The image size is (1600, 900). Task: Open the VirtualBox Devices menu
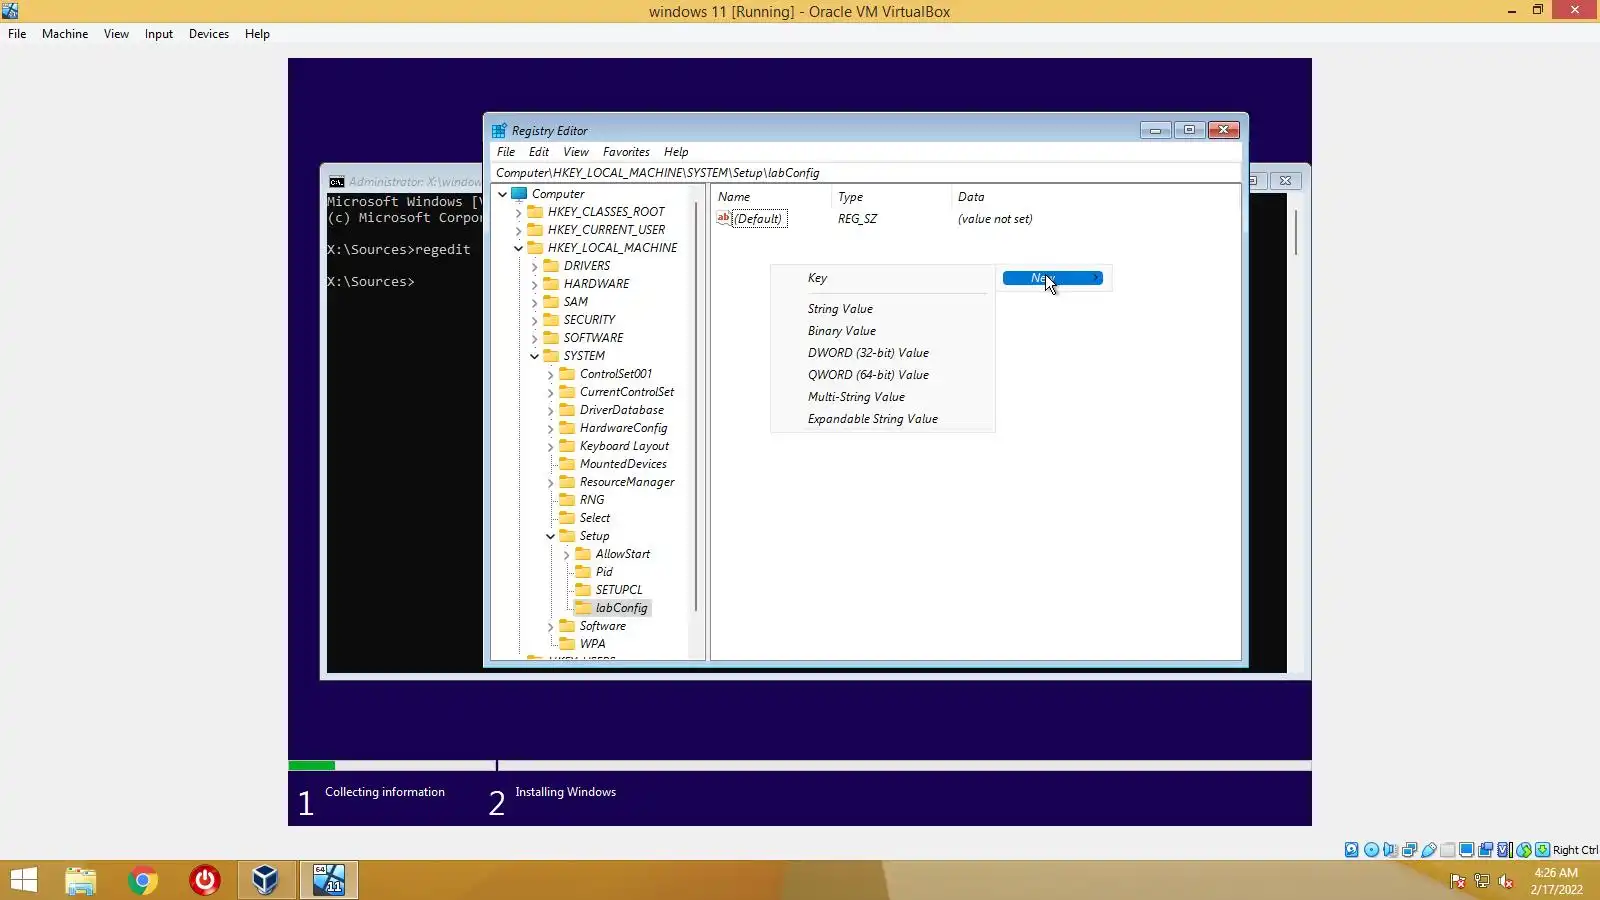point(209,34)
